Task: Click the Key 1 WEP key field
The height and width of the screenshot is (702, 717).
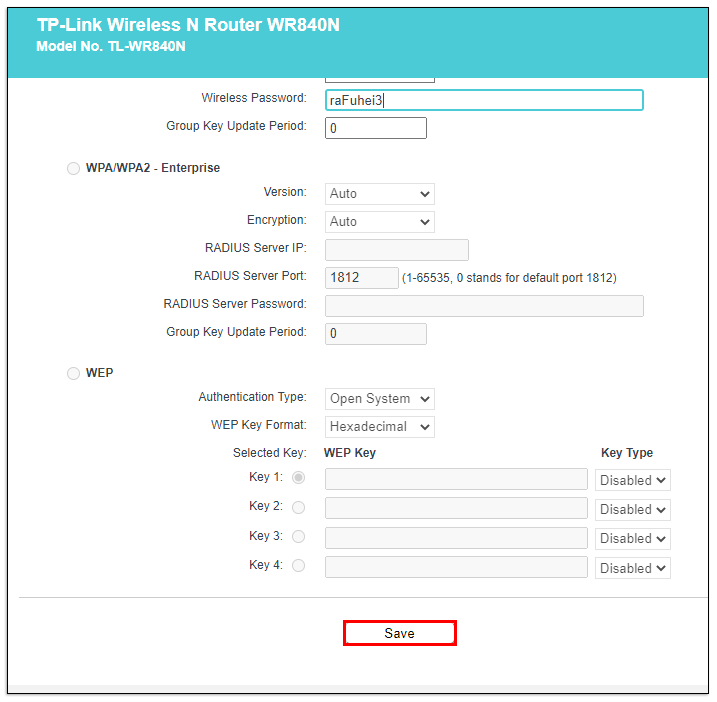Action: click(x=456, y=479)
